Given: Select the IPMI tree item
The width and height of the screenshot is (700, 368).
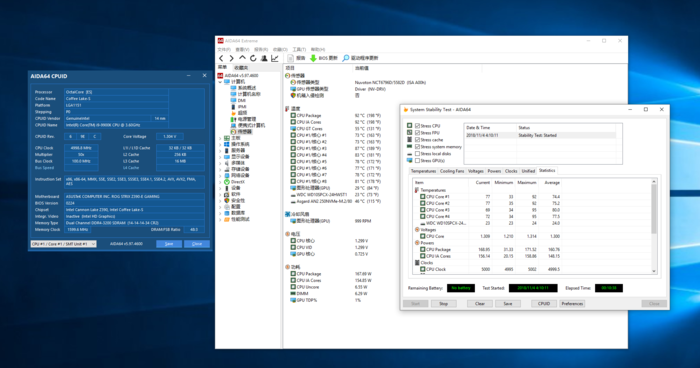Looking at the screenshot, I should click(x=242, y=107).
